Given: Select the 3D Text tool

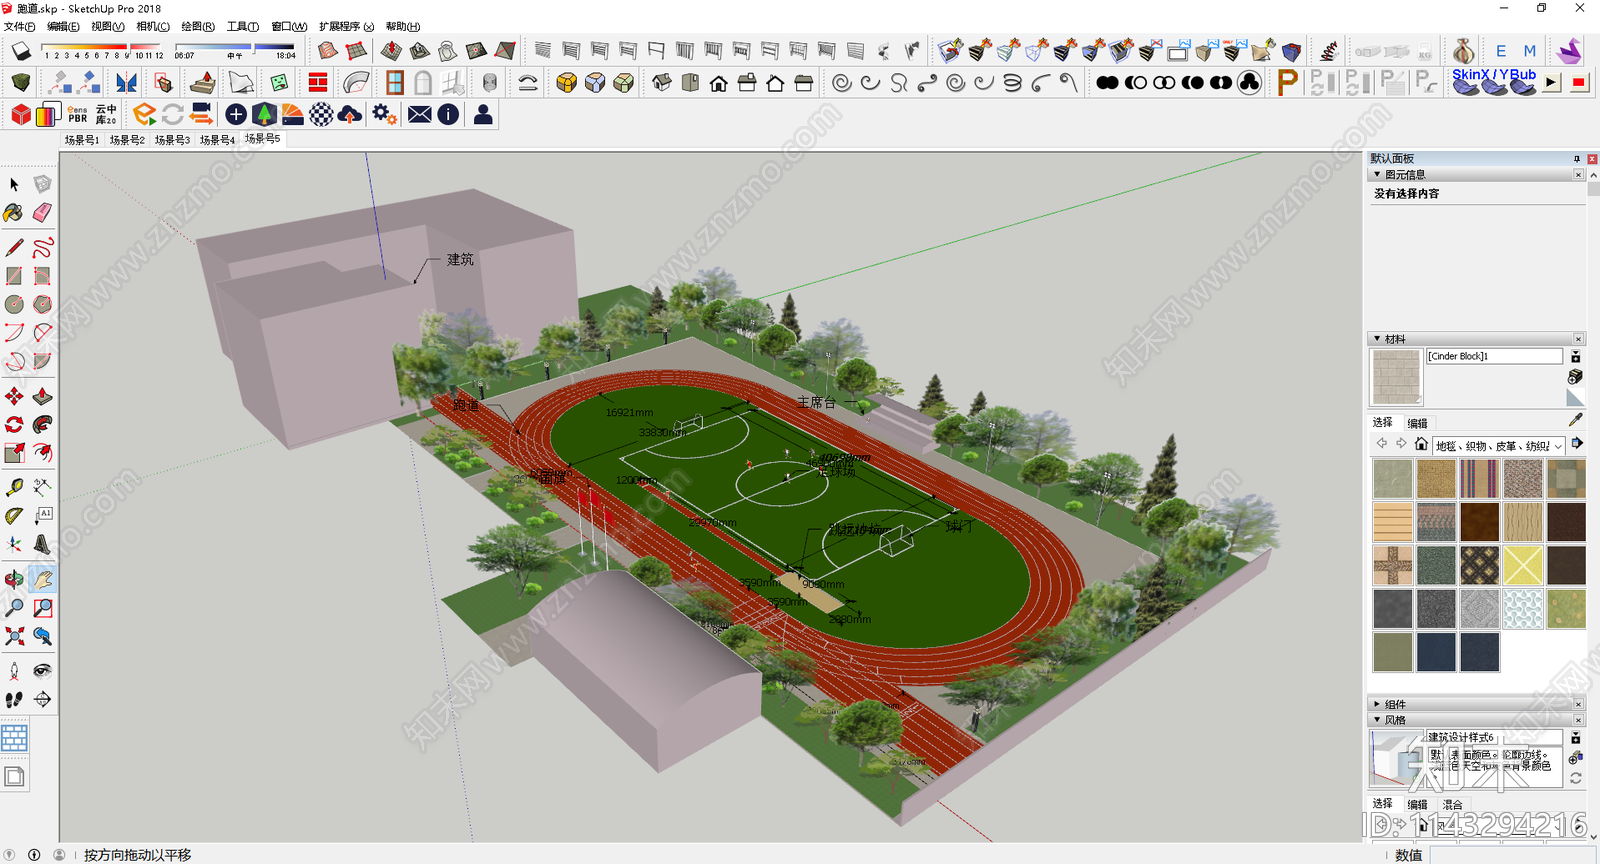Looking at the screenshot, I should tap(42, 544).
